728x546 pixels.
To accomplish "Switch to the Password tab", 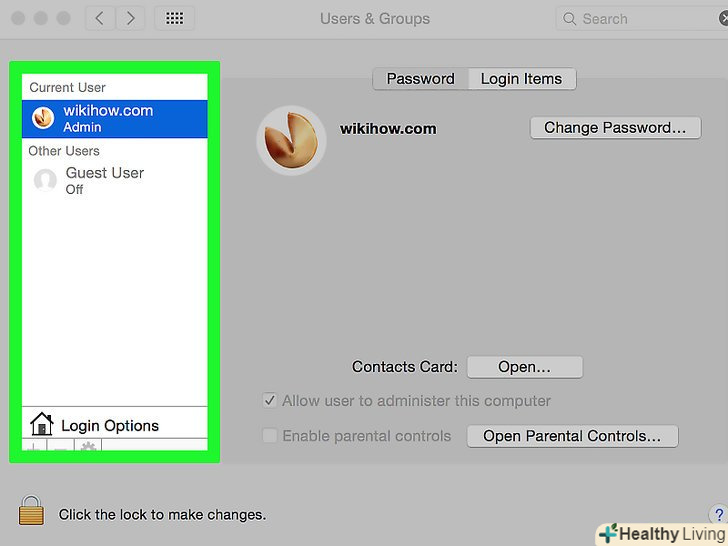I will (421, 79).
